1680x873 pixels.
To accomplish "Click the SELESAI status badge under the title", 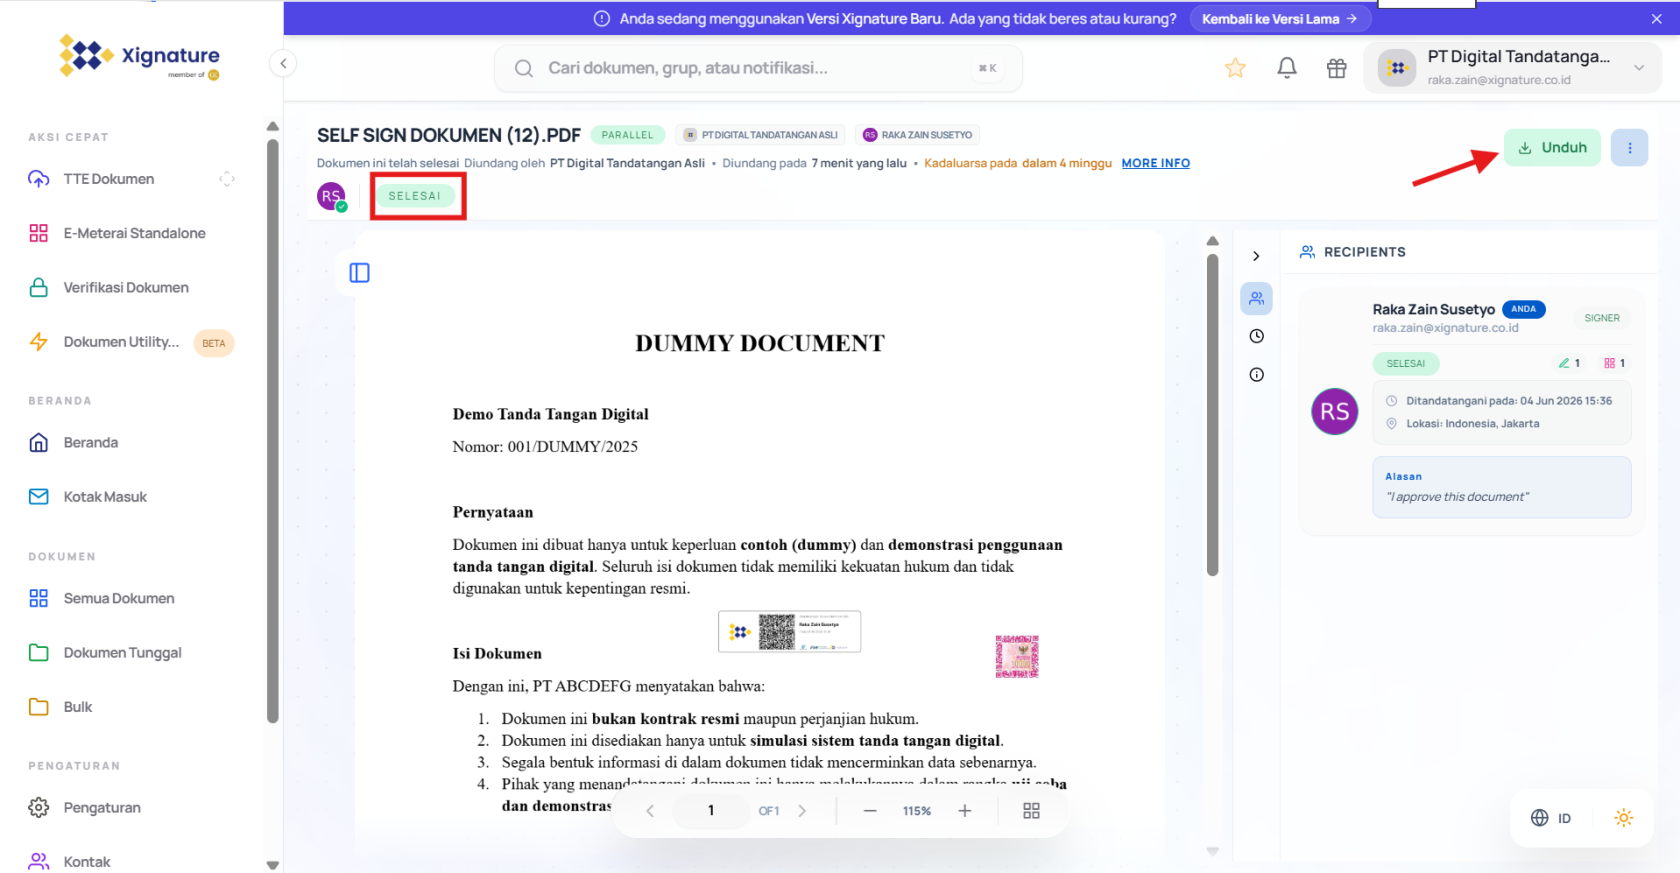I will point(414,196).
